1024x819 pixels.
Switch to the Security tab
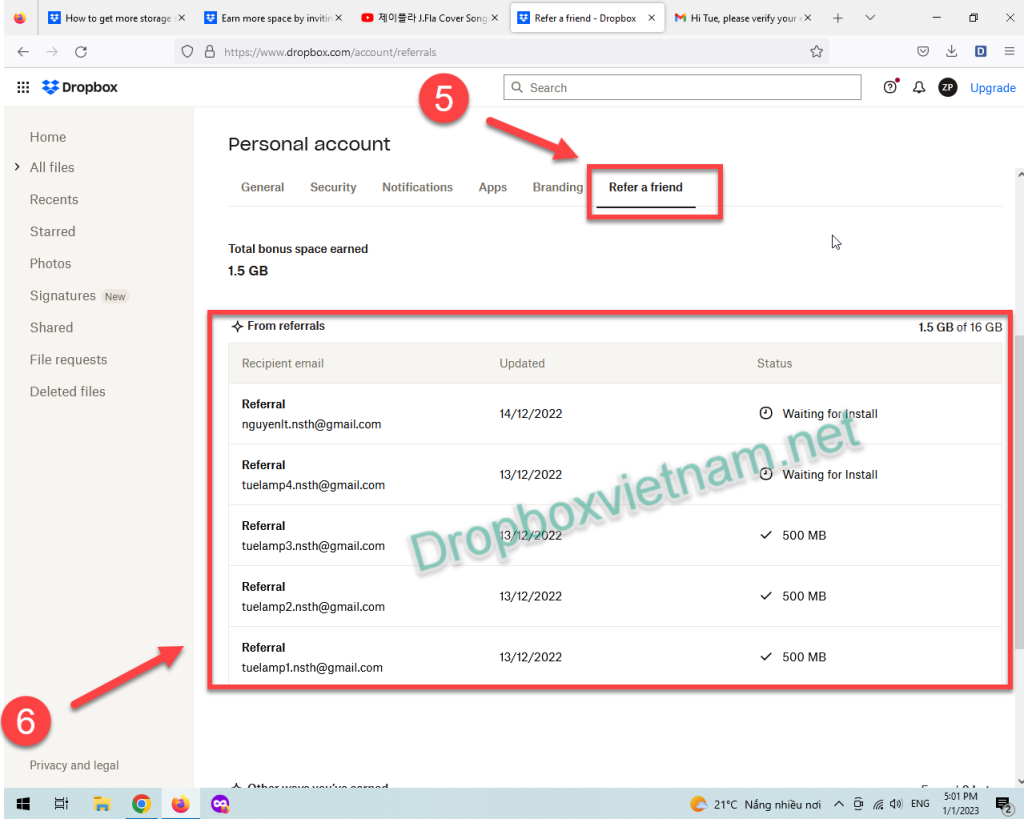pyautogui.click(x=333, y=187)
